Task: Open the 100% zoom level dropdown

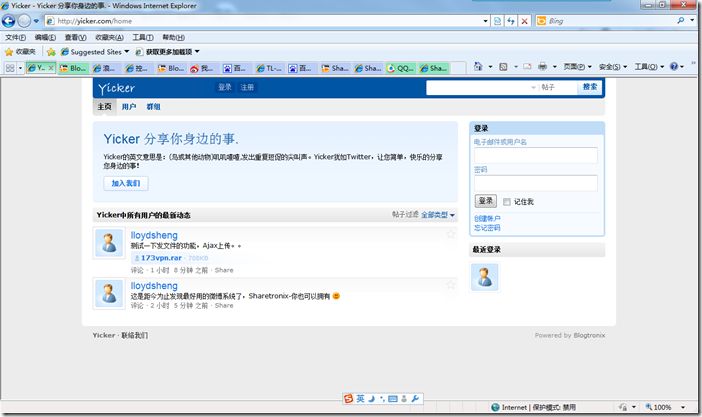Action: 683,407
